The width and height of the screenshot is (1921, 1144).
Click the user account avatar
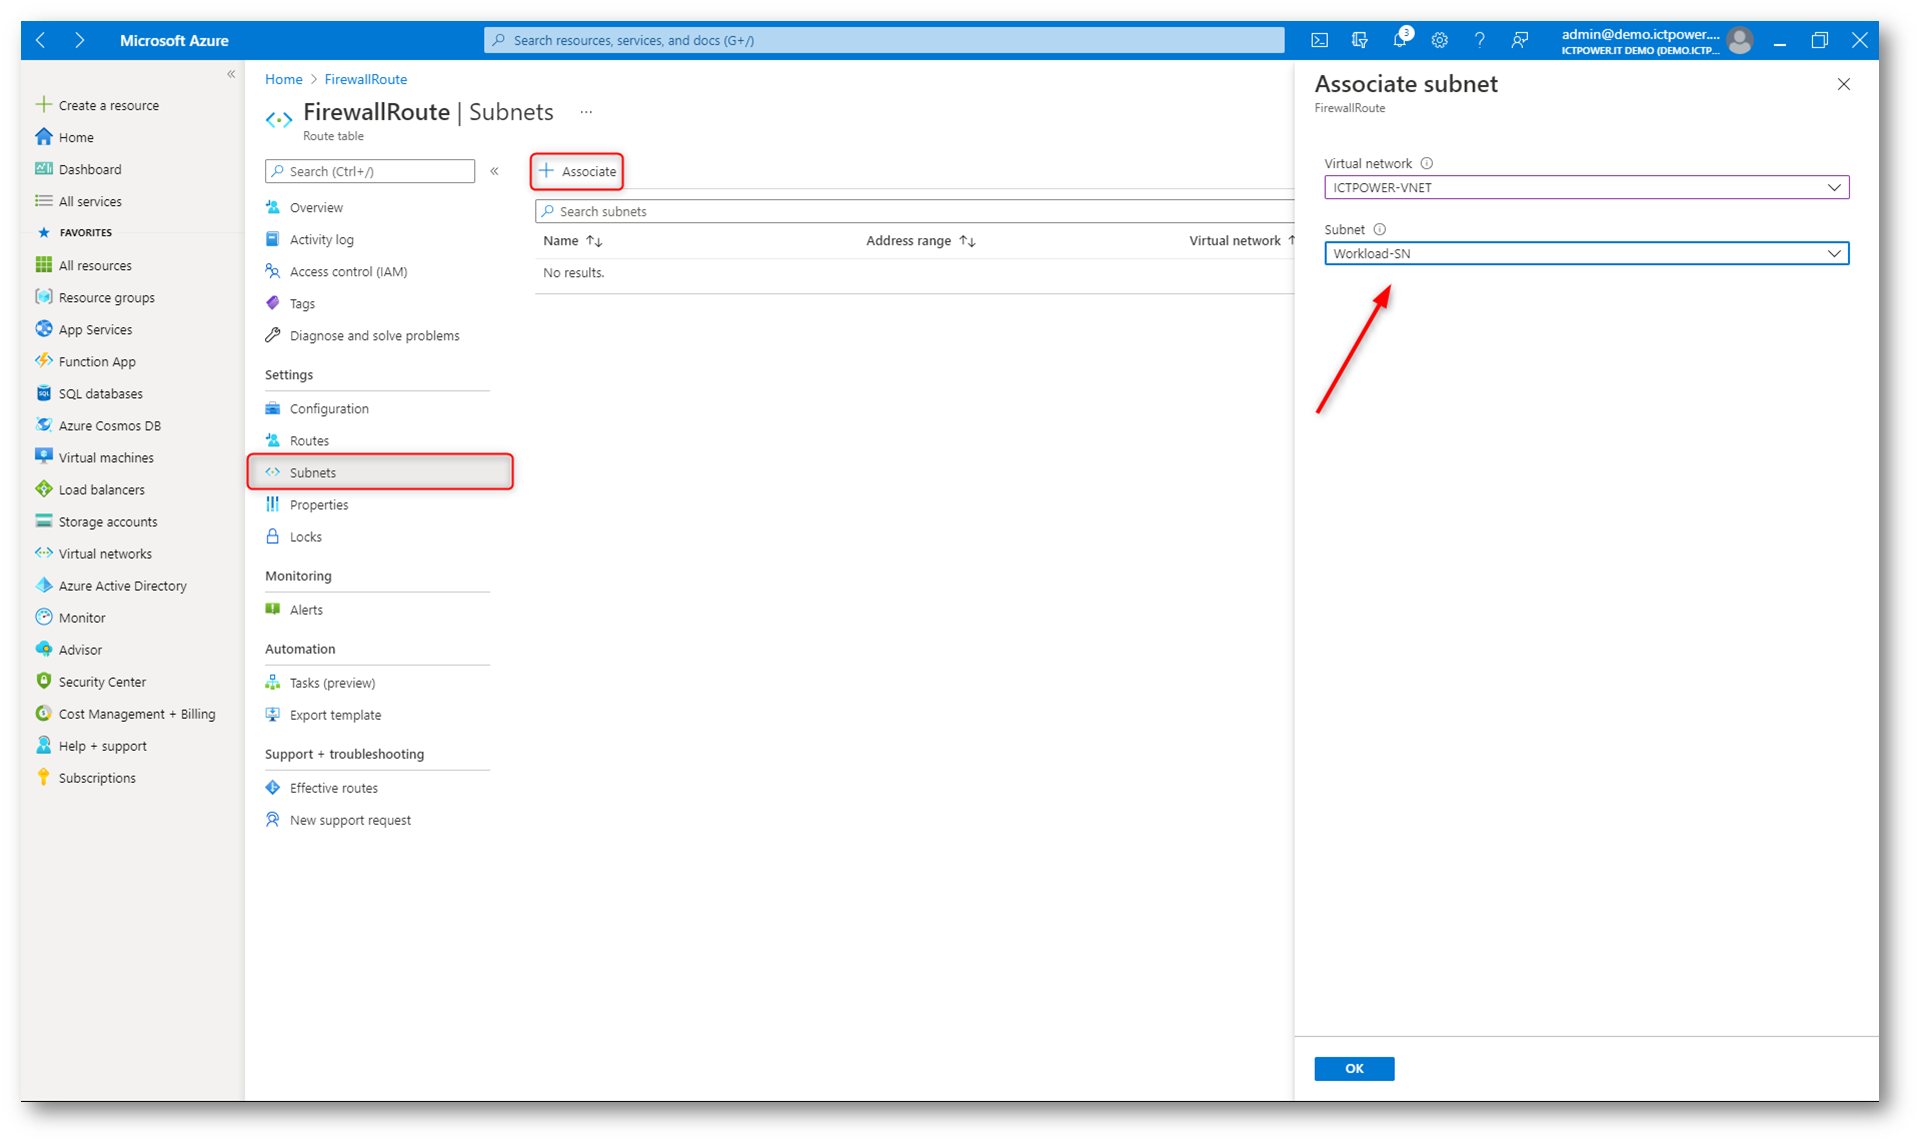tap(1740, 40)
